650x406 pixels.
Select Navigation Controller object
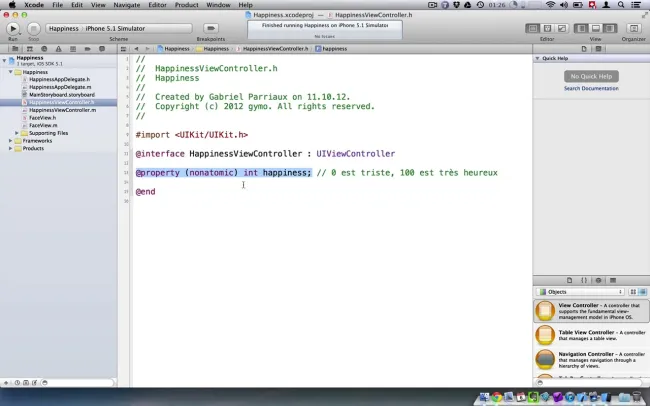point(592,360)
